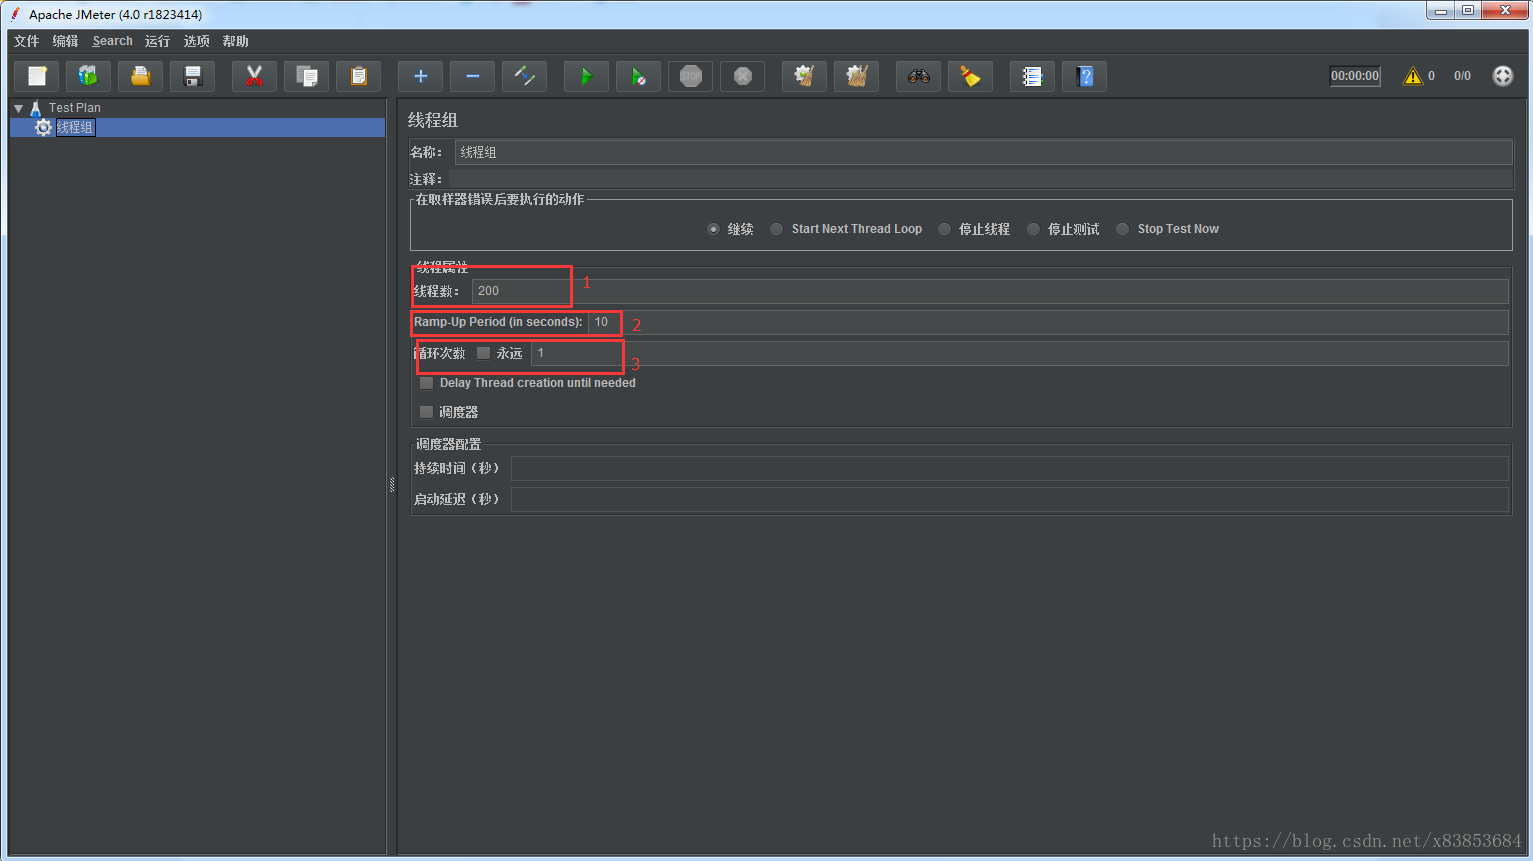Screen dimensions: 1533x861
Task: Open the Templates icon in toolbar
Action: click(89, 76)
